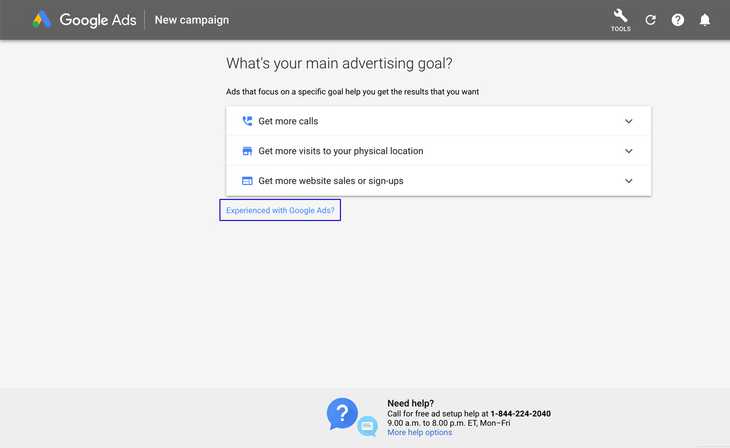Open More help options link
Viewport: 730px width, 448px height.
(419, 432)
